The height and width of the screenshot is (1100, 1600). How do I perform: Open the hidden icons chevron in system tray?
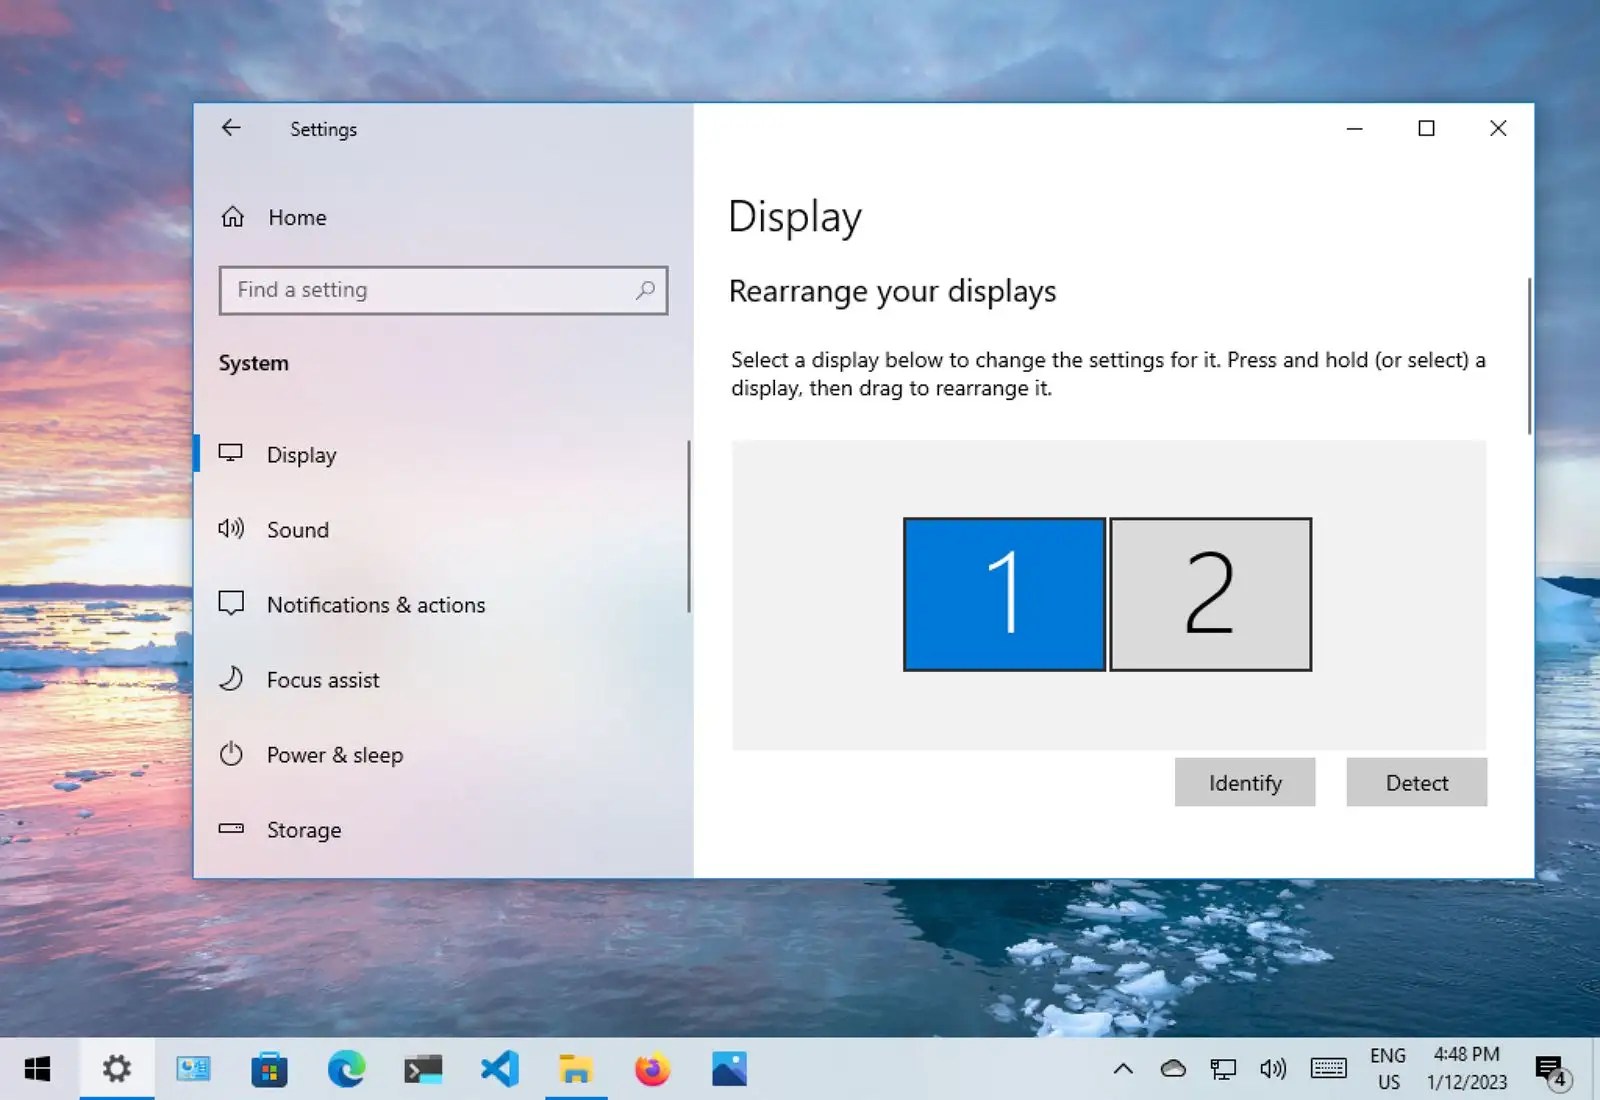1122,1069
